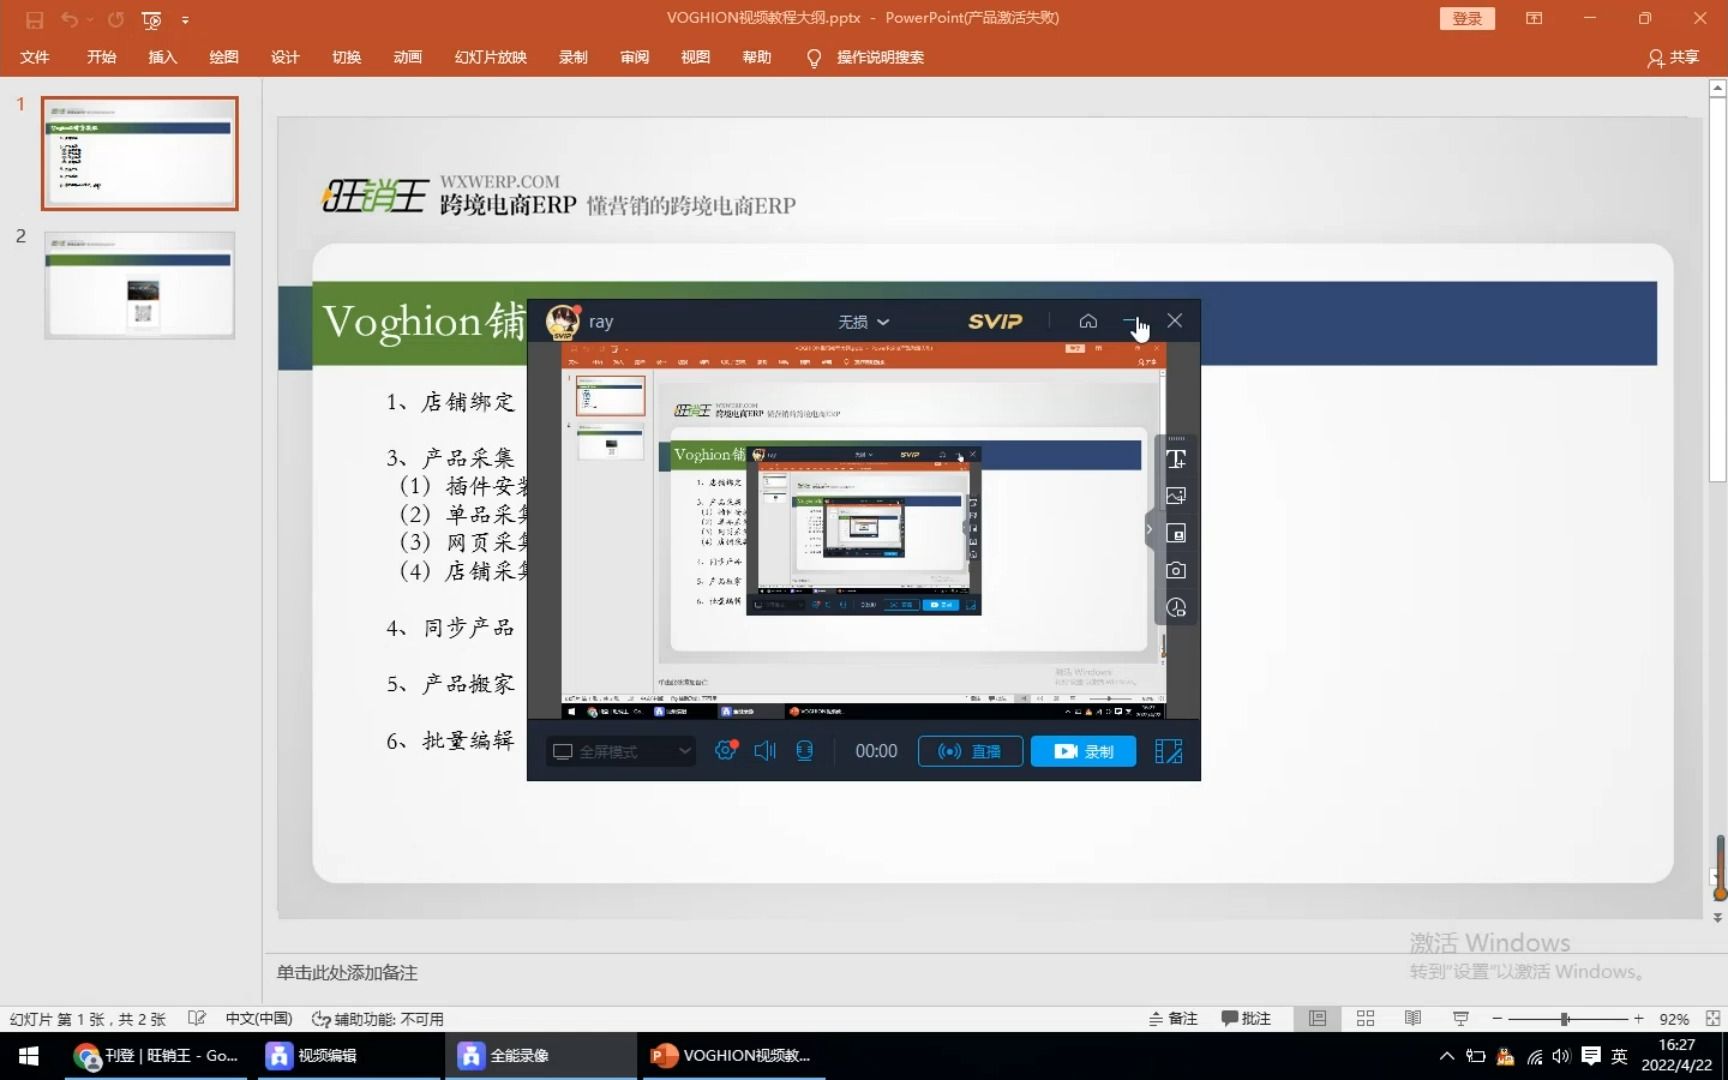Viewport: 1728px width, 1080px height.
Task: Click the SVIP badge in recorder
Action: point(995,321)
